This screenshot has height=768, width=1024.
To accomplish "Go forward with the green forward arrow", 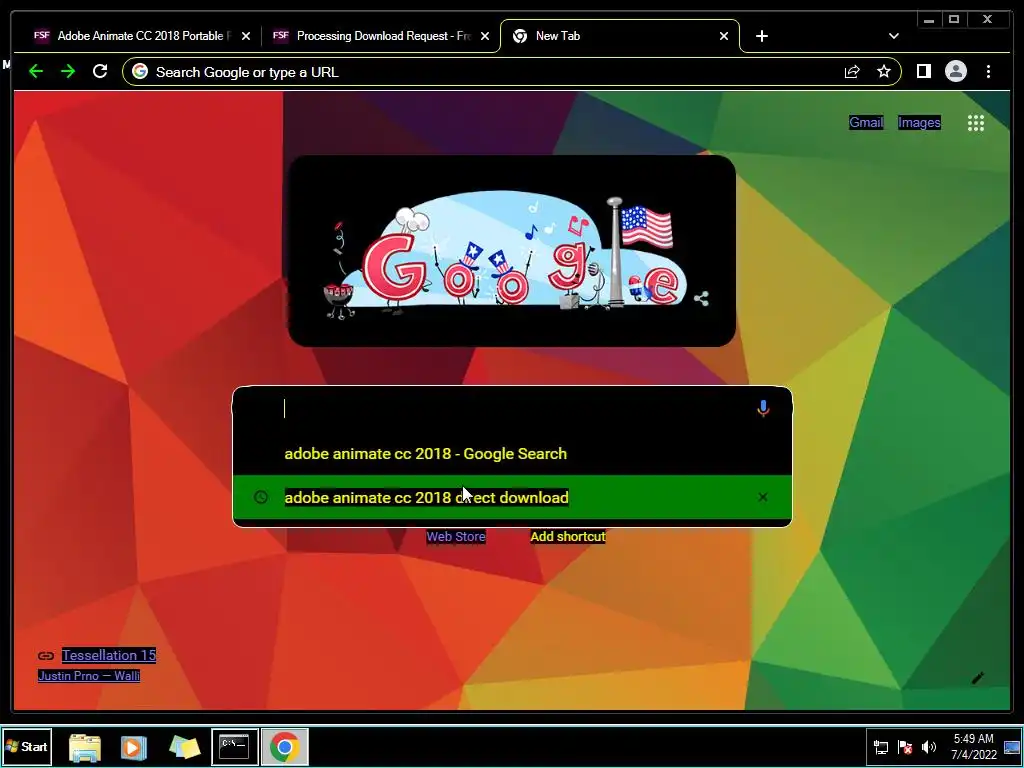I will 67,71.
